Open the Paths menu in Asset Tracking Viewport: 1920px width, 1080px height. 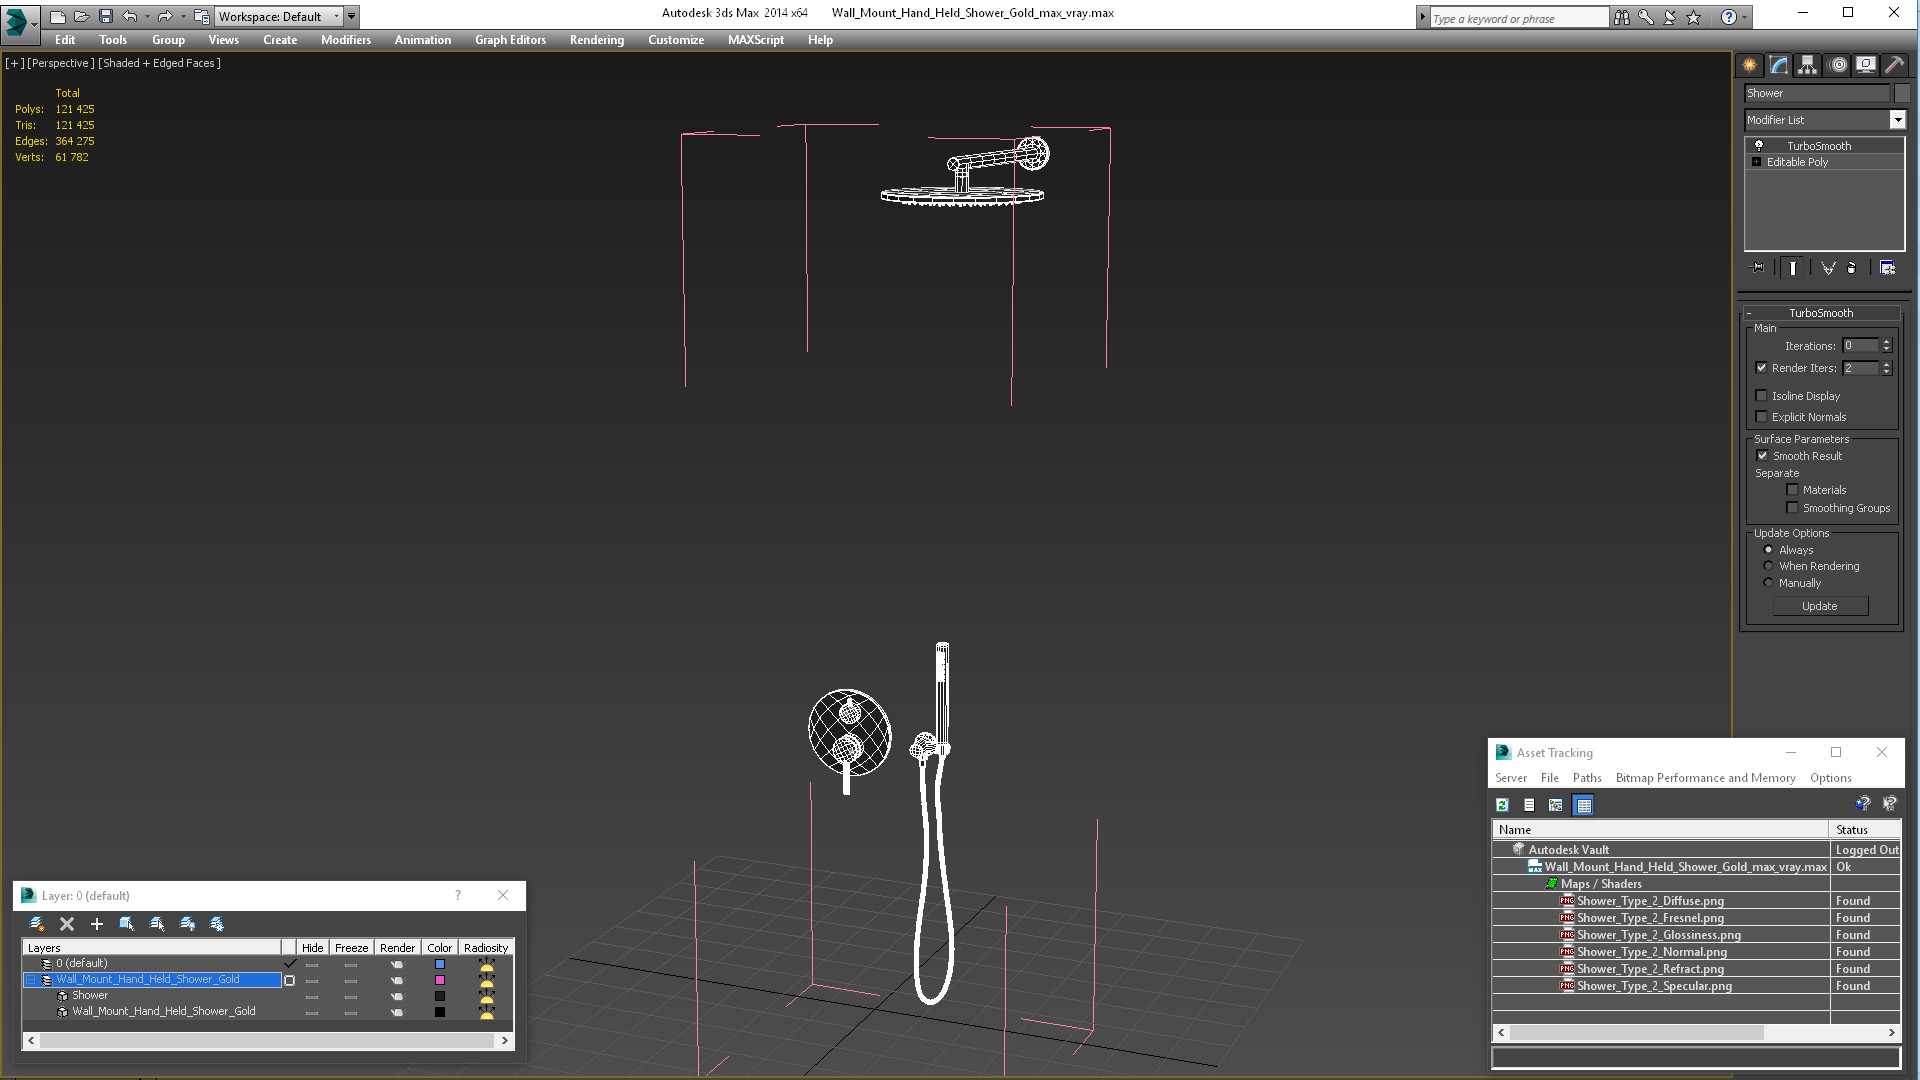tap(1586, 778)
